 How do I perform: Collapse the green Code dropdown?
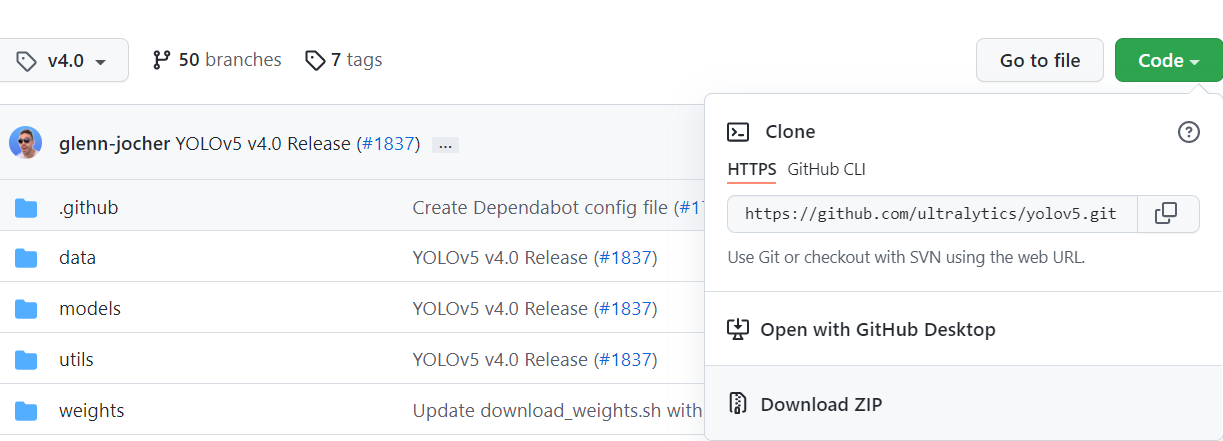pyautogui.click(x=1168, y=61)
